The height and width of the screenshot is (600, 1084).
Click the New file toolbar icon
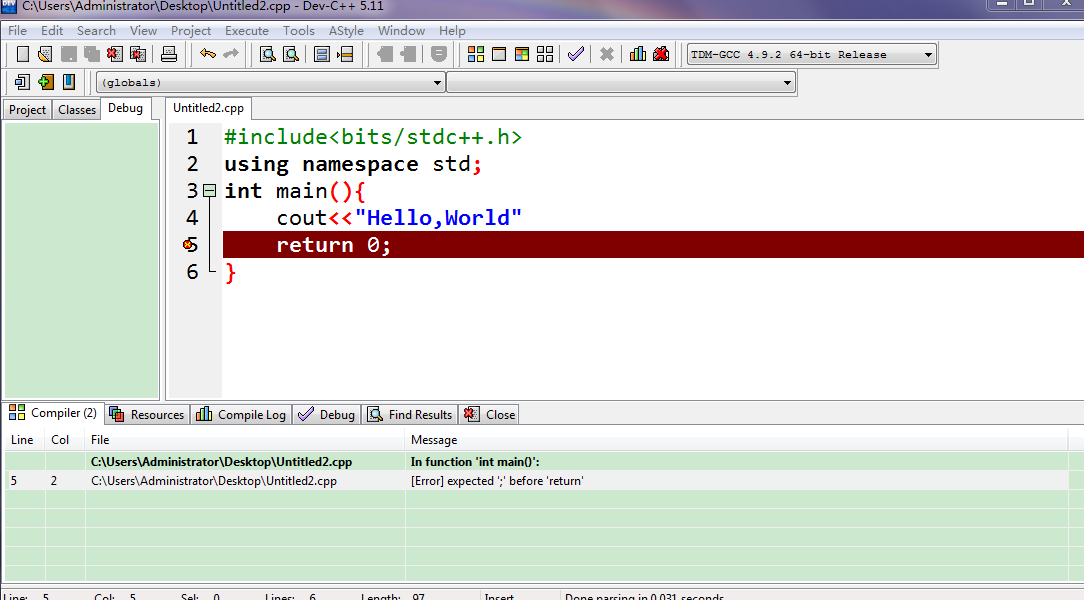22,54
